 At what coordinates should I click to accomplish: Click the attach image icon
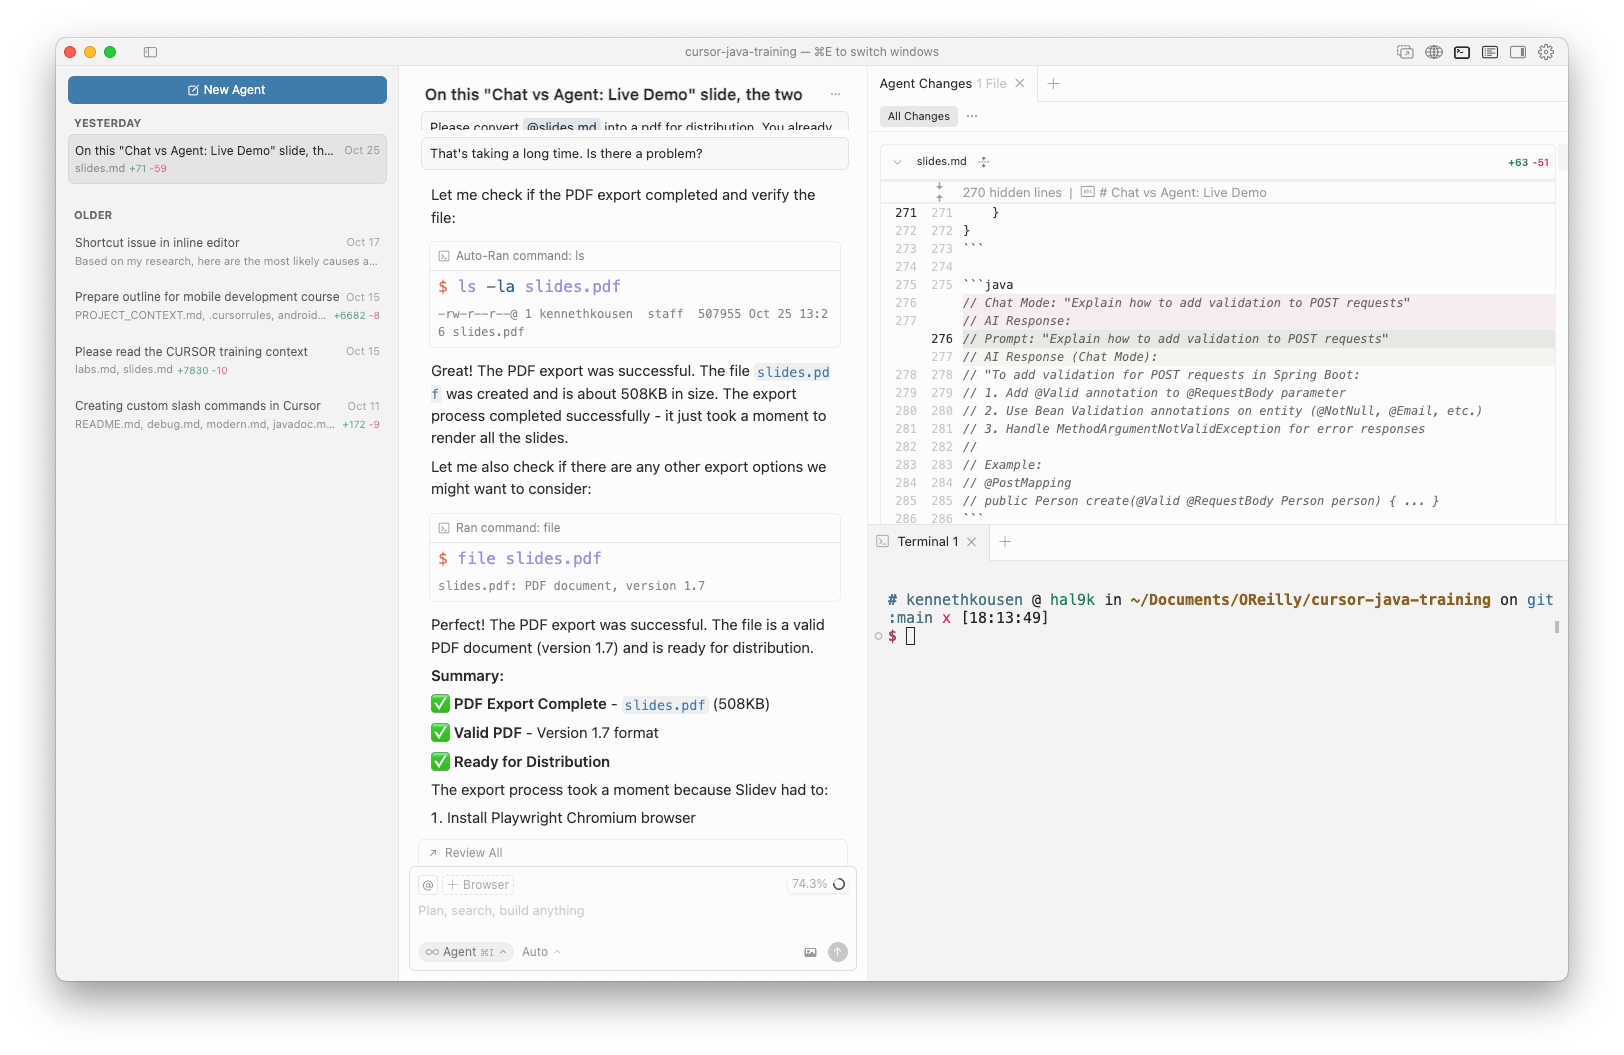(x=810, y=952)
